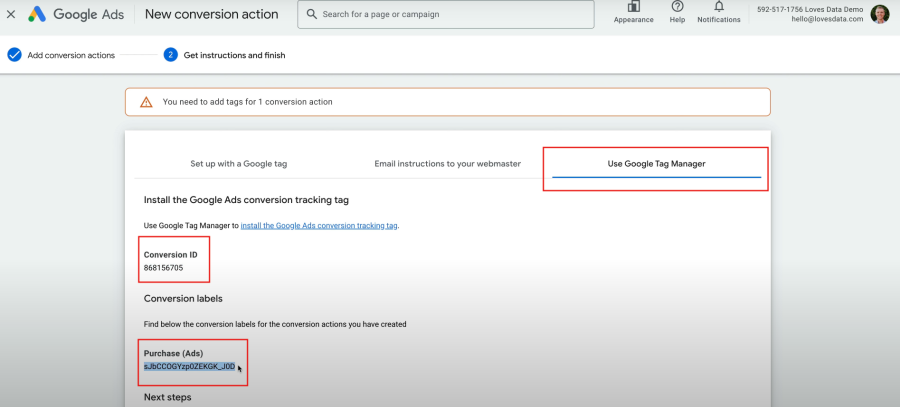Click the Conversion labels heading
The image size is (900, 407).
(x=183, y=299)
